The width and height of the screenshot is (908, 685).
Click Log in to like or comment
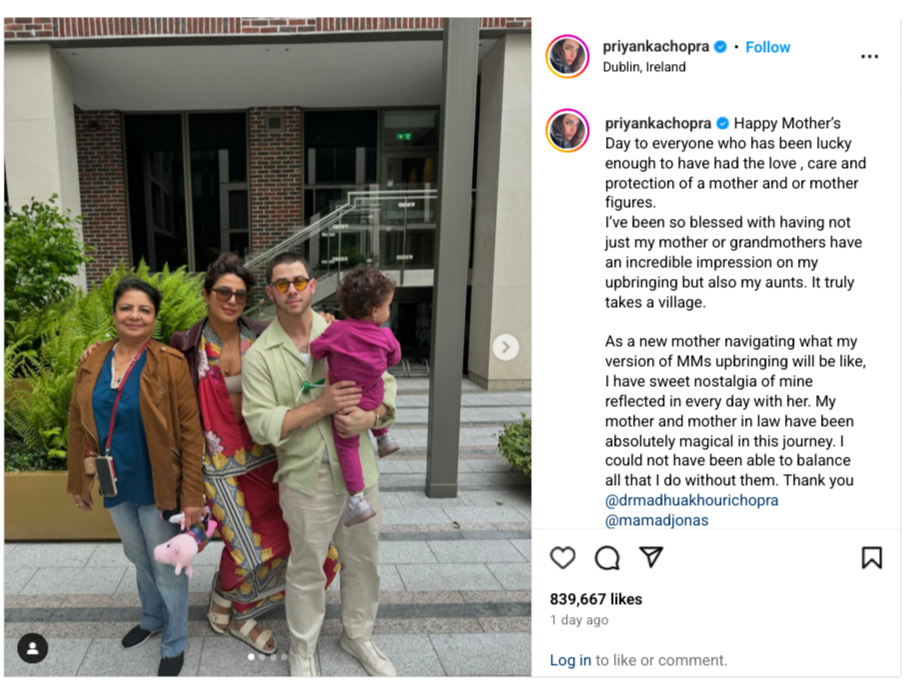pos(570,660)
